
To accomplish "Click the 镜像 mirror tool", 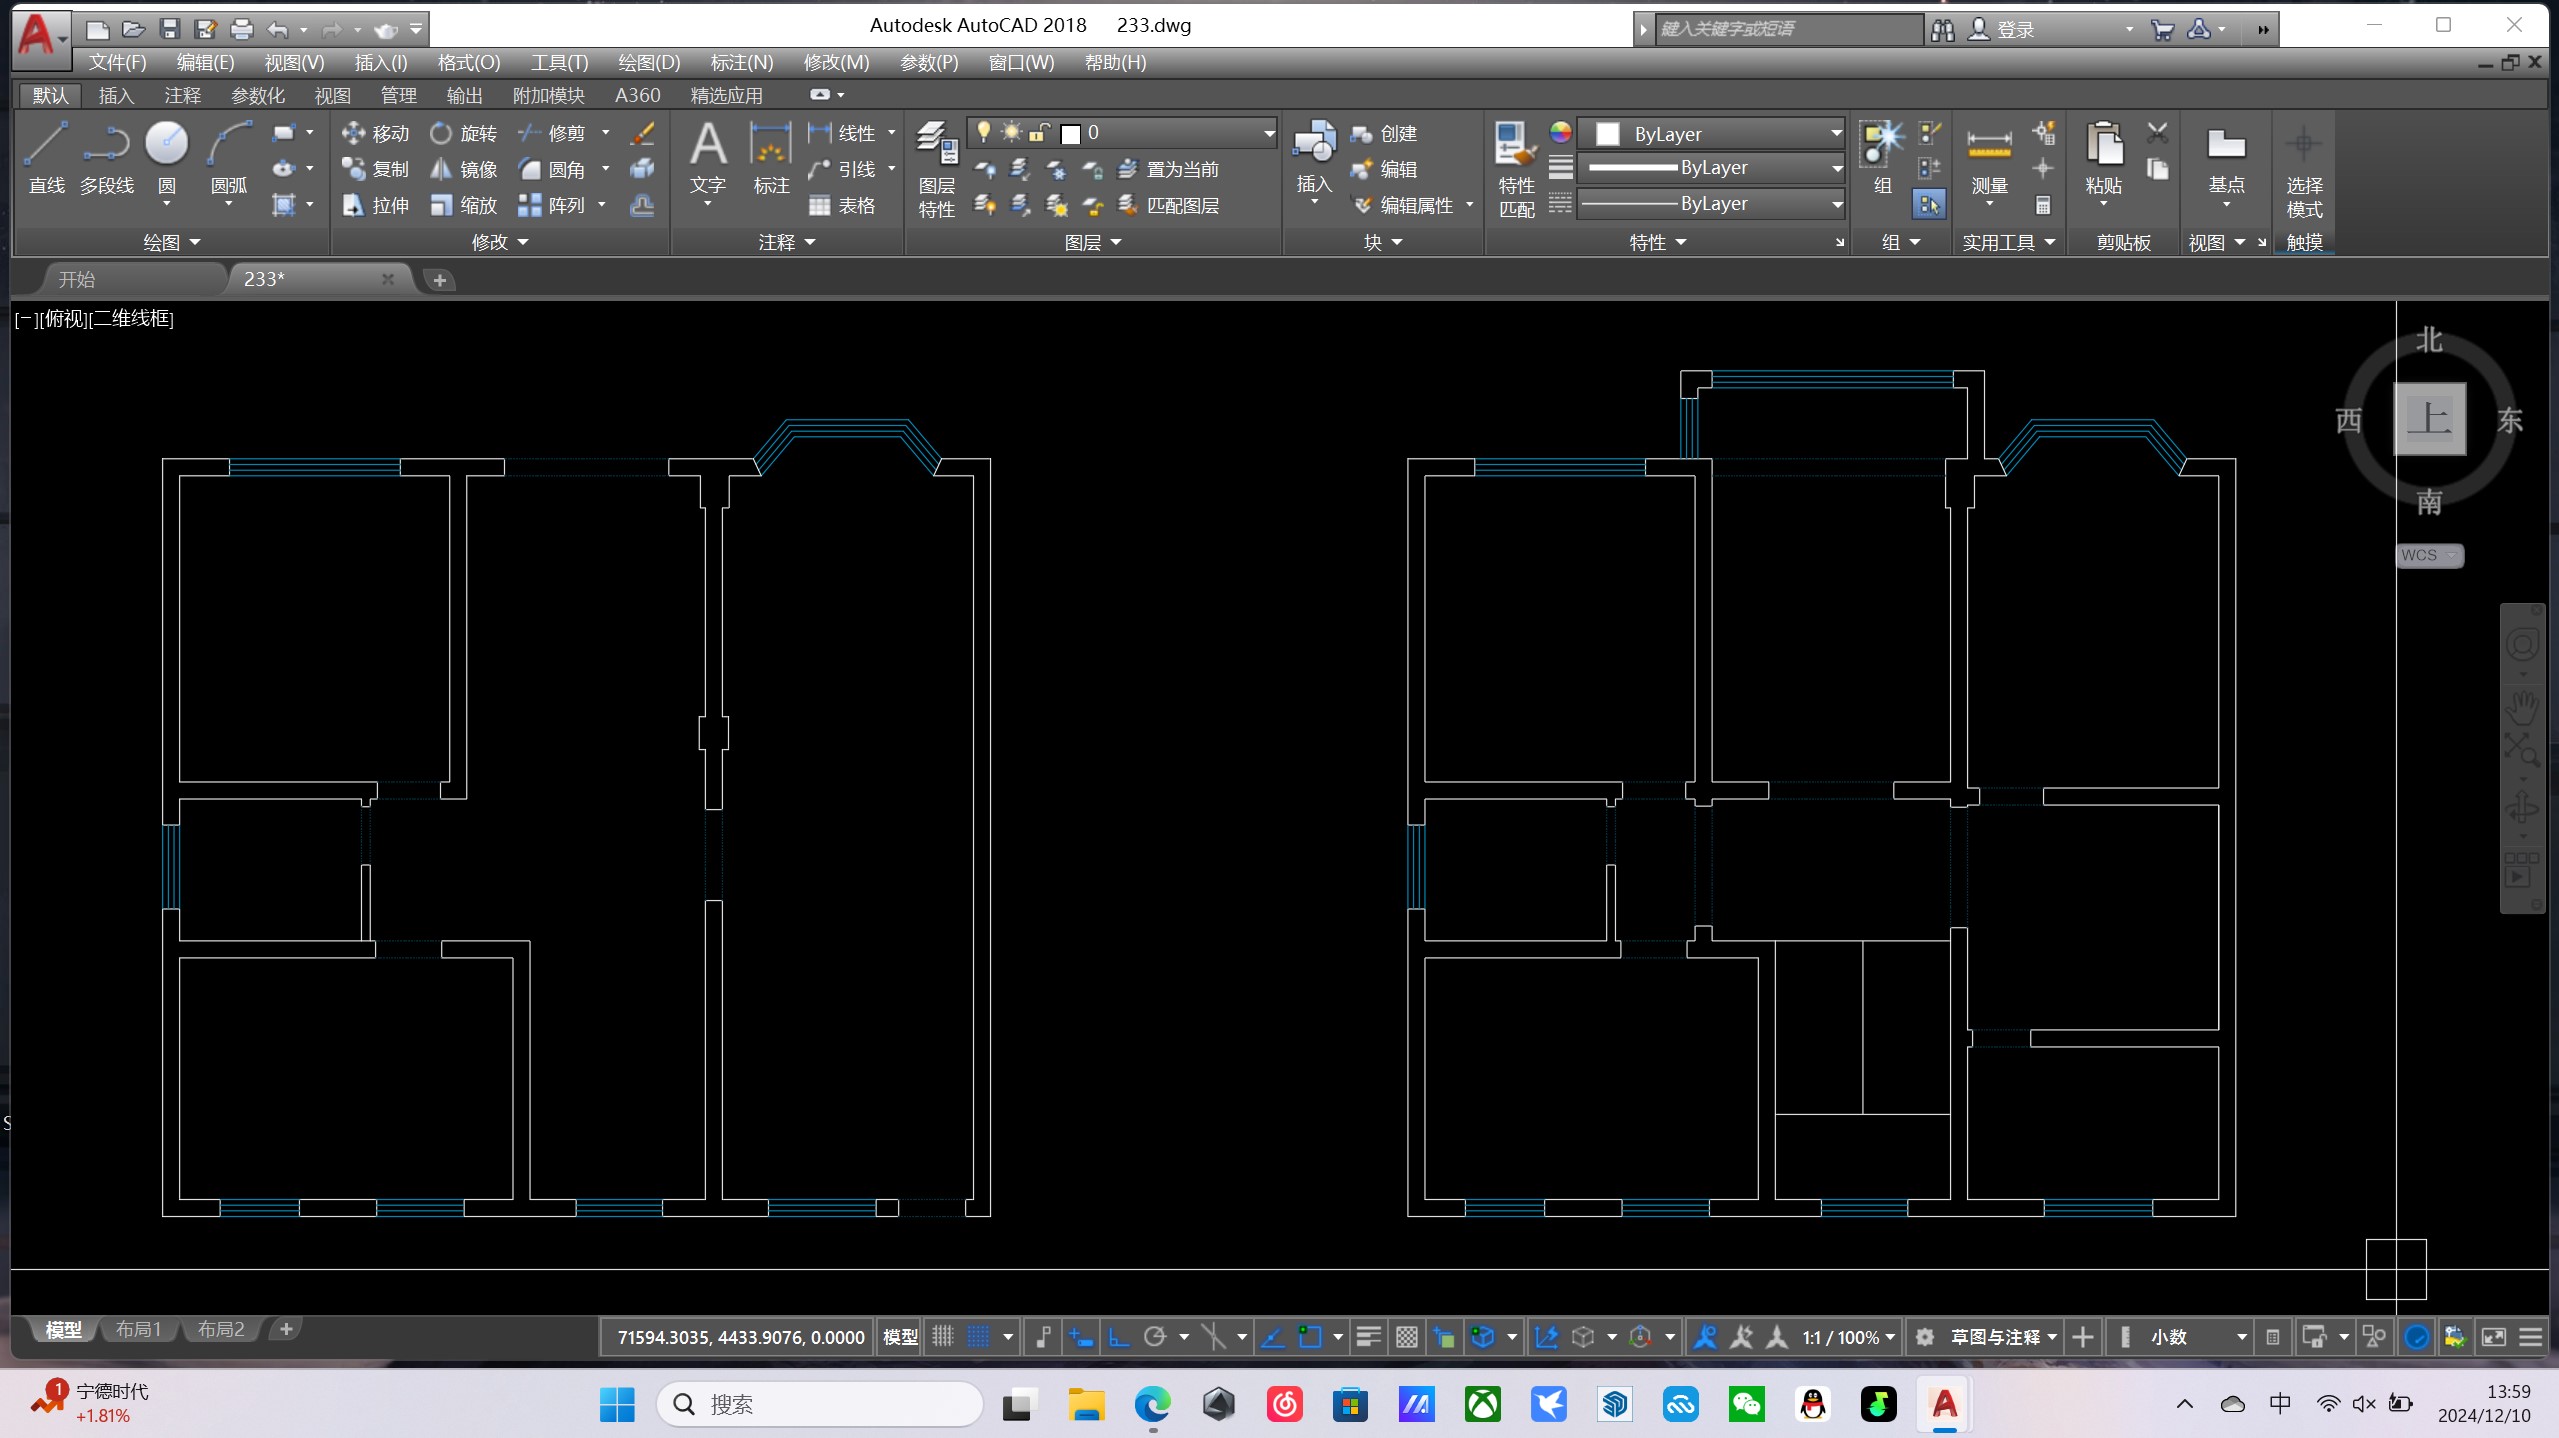I will [464, 169].
